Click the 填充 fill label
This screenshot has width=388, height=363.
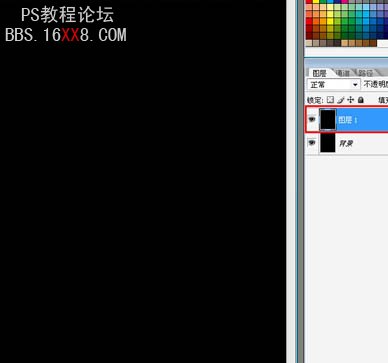383,100
